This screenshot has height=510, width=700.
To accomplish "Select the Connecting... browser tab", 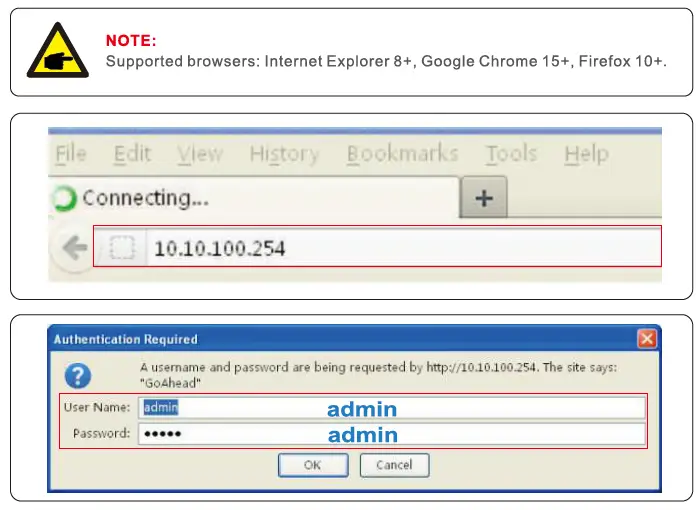I will point(254,197).
